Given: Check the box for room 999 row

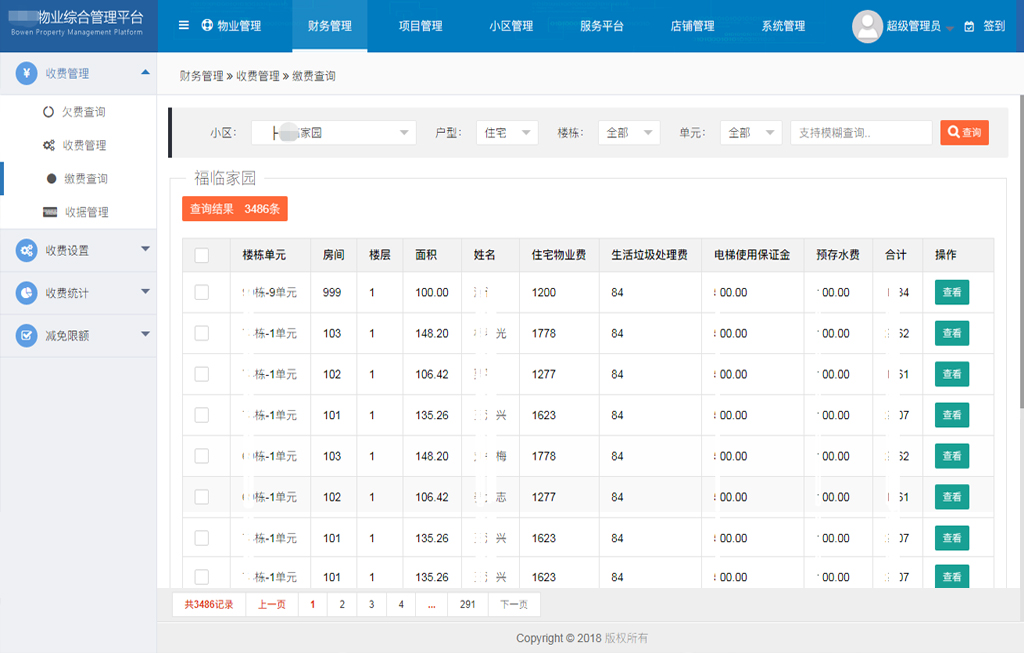Looking at the screenshot, I should (202, 292).
